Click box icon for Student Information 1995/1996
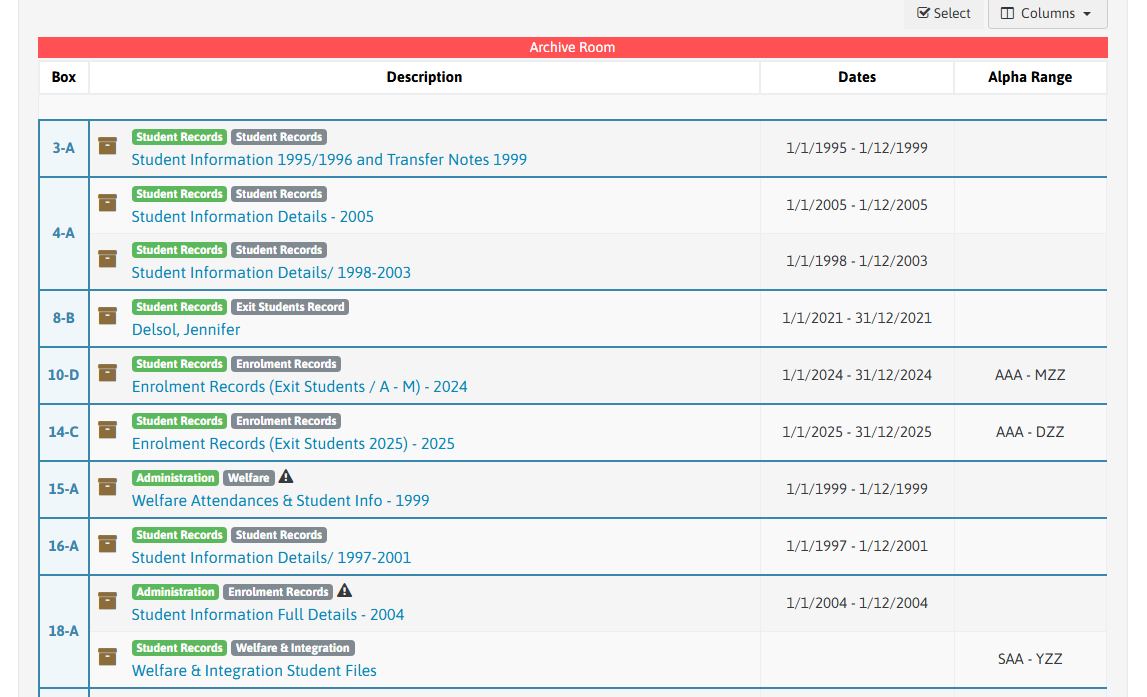The height and width of the screenshot is (697, 1147). point(108,146)
